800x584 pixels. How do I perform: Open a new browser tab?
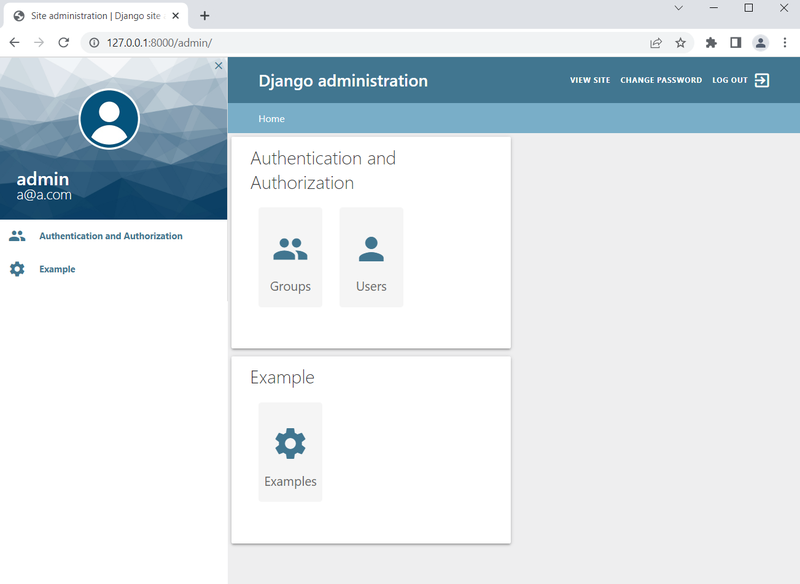pyautogui.click(x=205, y=16)
